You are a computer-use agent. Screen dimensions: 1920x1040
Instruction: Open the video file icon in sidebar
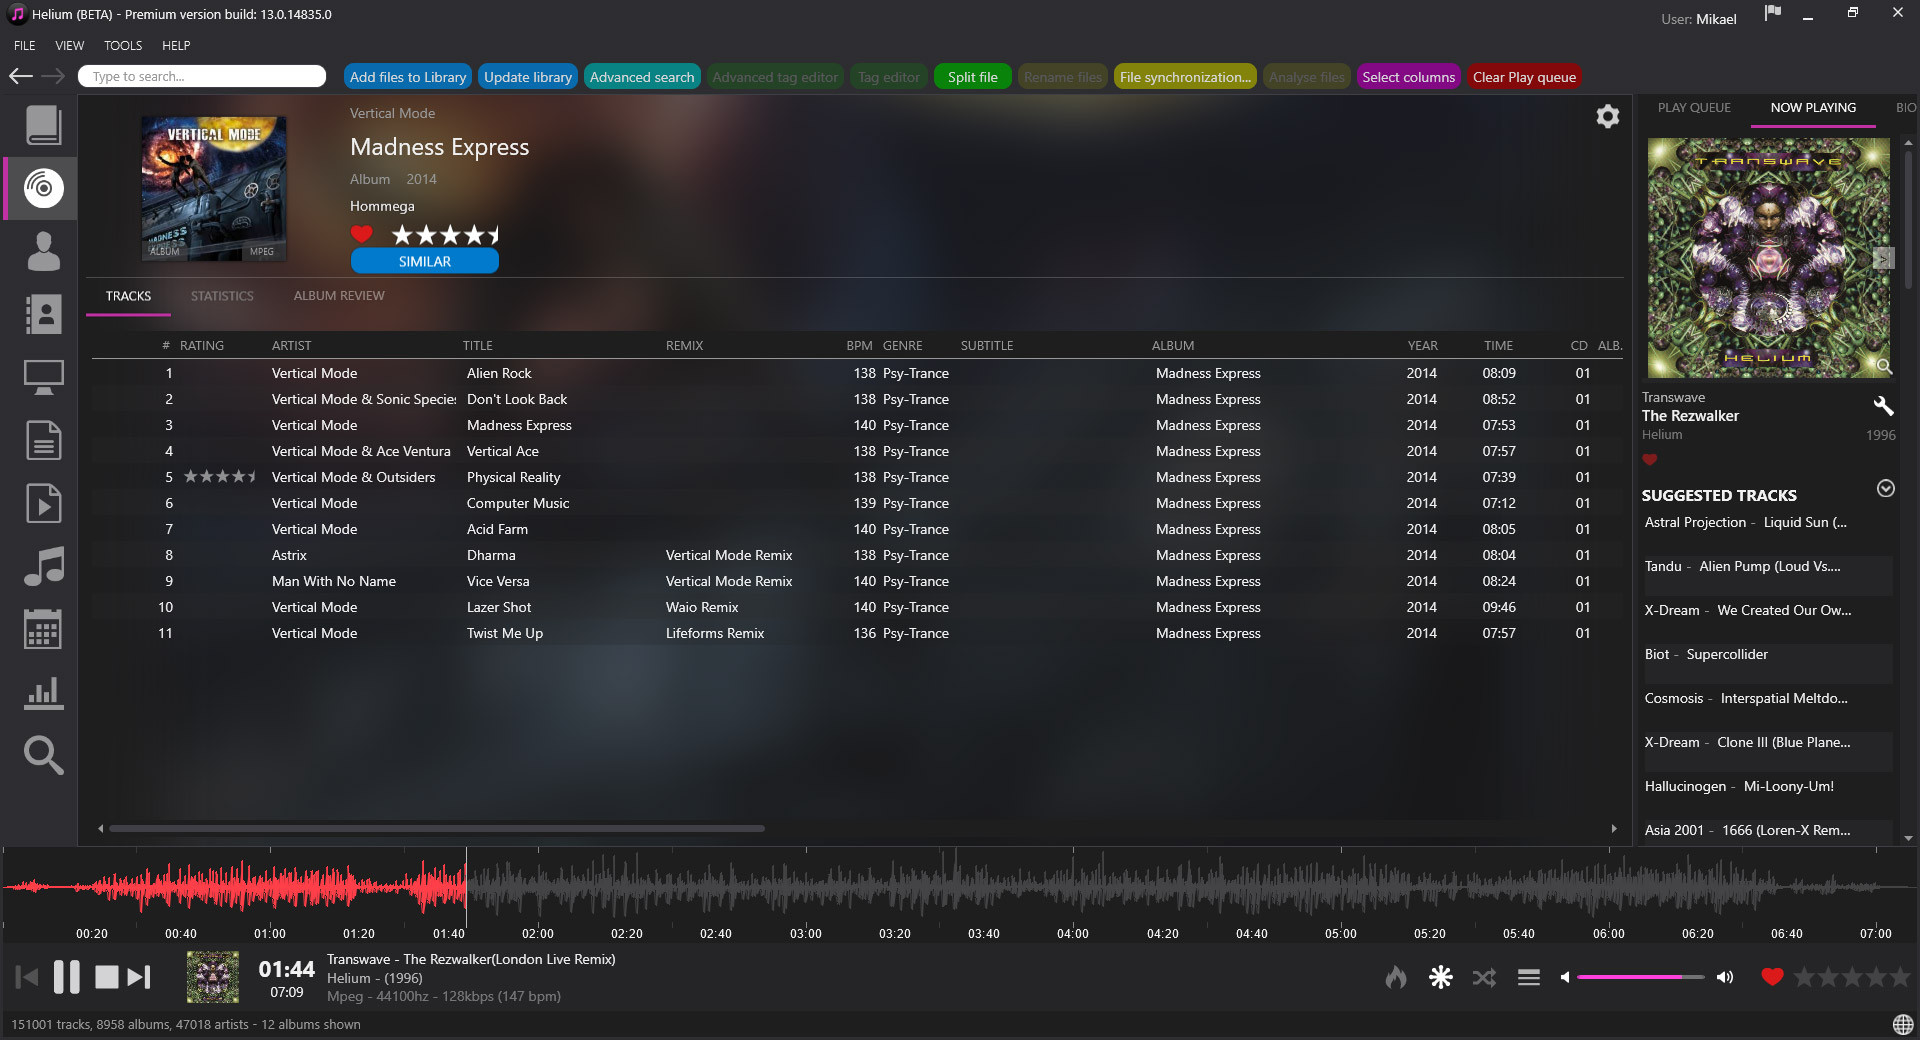pyautogui.click(x=43, y=503)
